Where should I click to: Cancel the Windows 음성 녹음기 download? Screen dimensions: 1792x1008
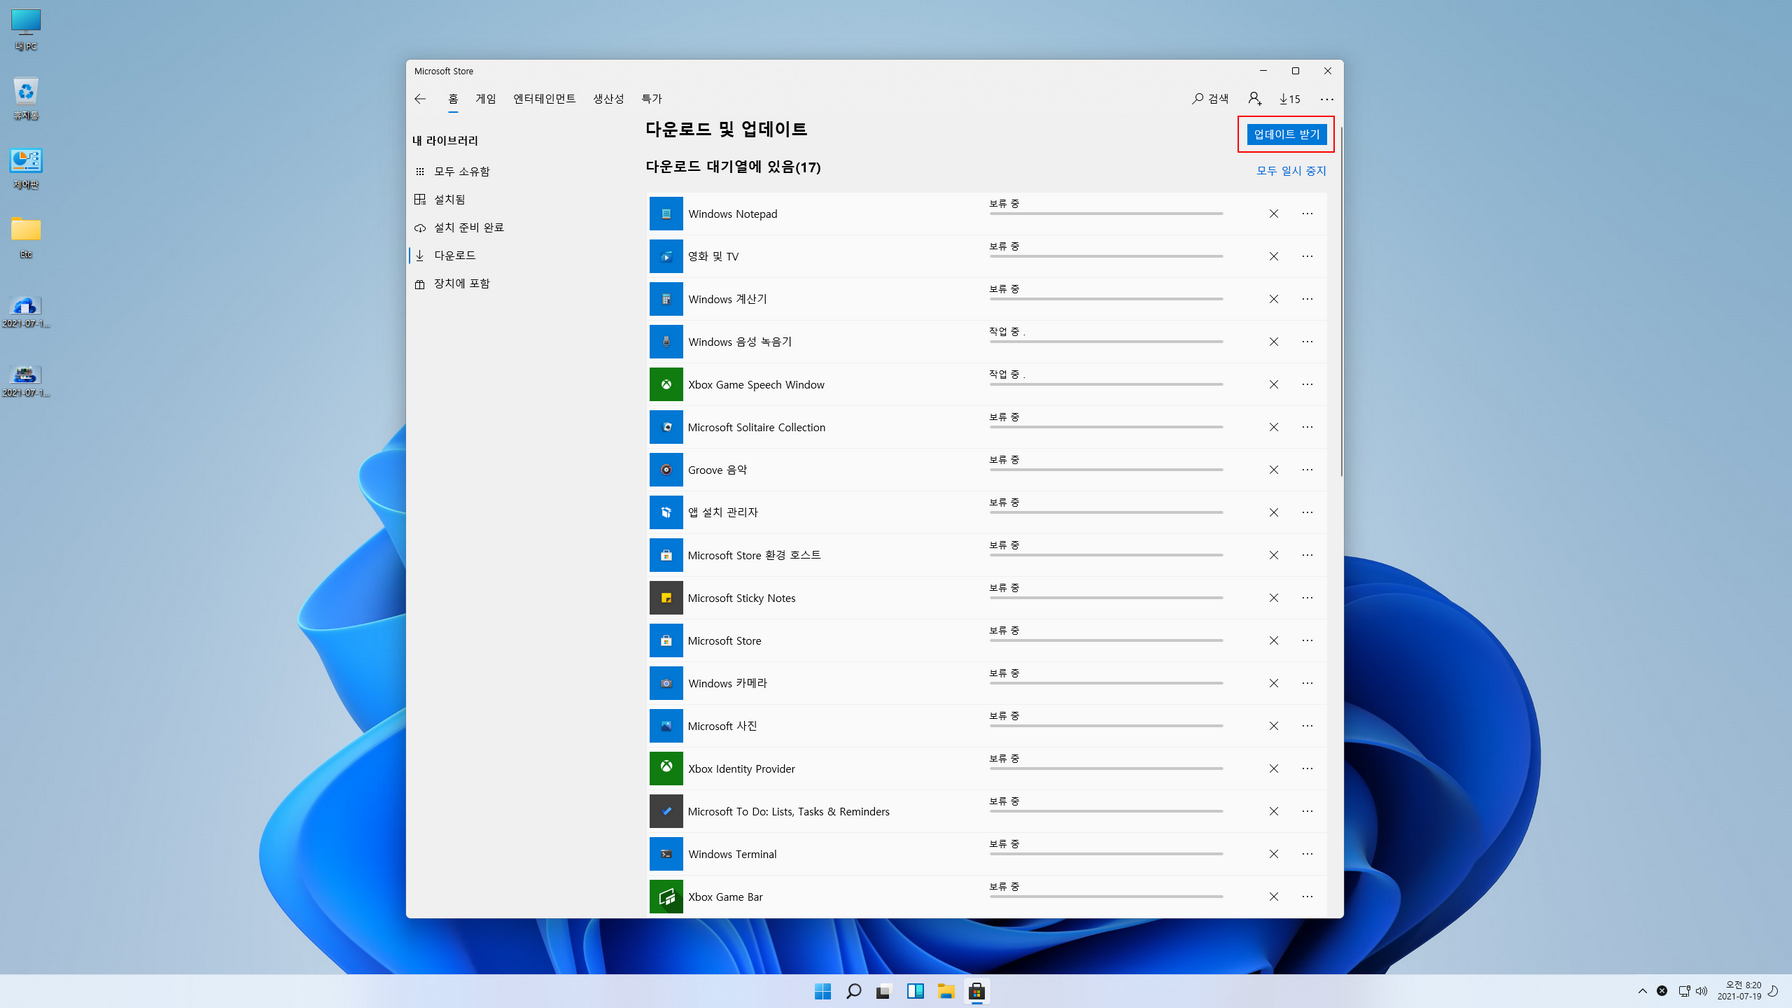coord(1274,342)
